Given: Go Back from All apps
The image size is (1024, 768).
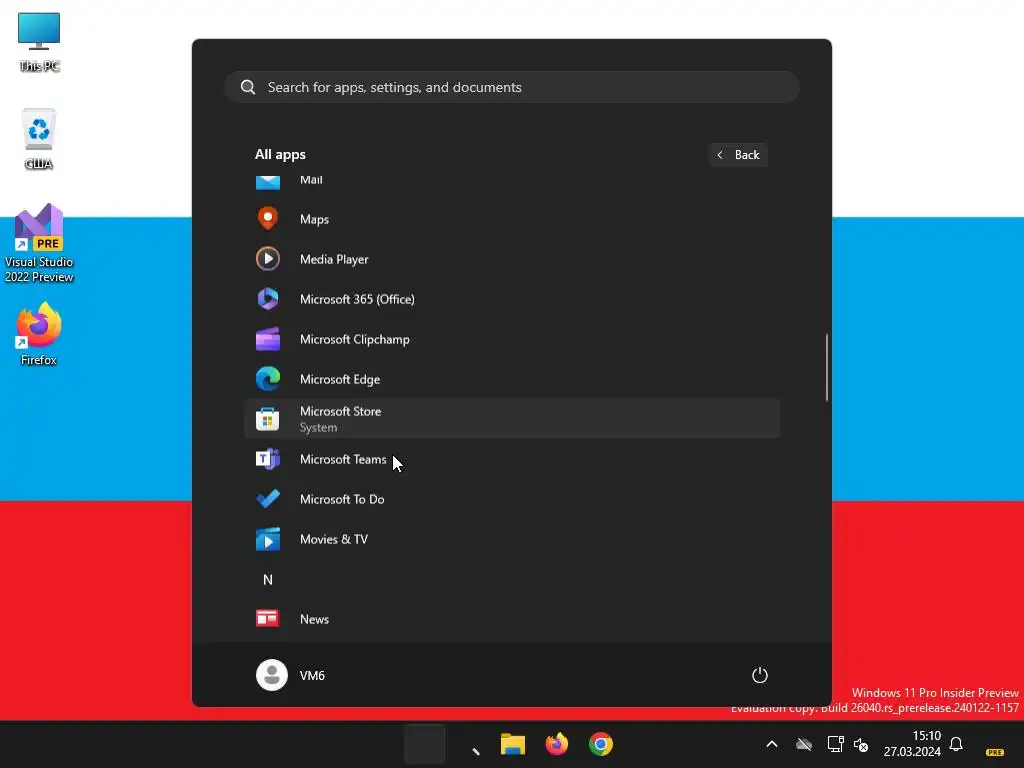Looking at the screenshot, I should tap(738, 155).
